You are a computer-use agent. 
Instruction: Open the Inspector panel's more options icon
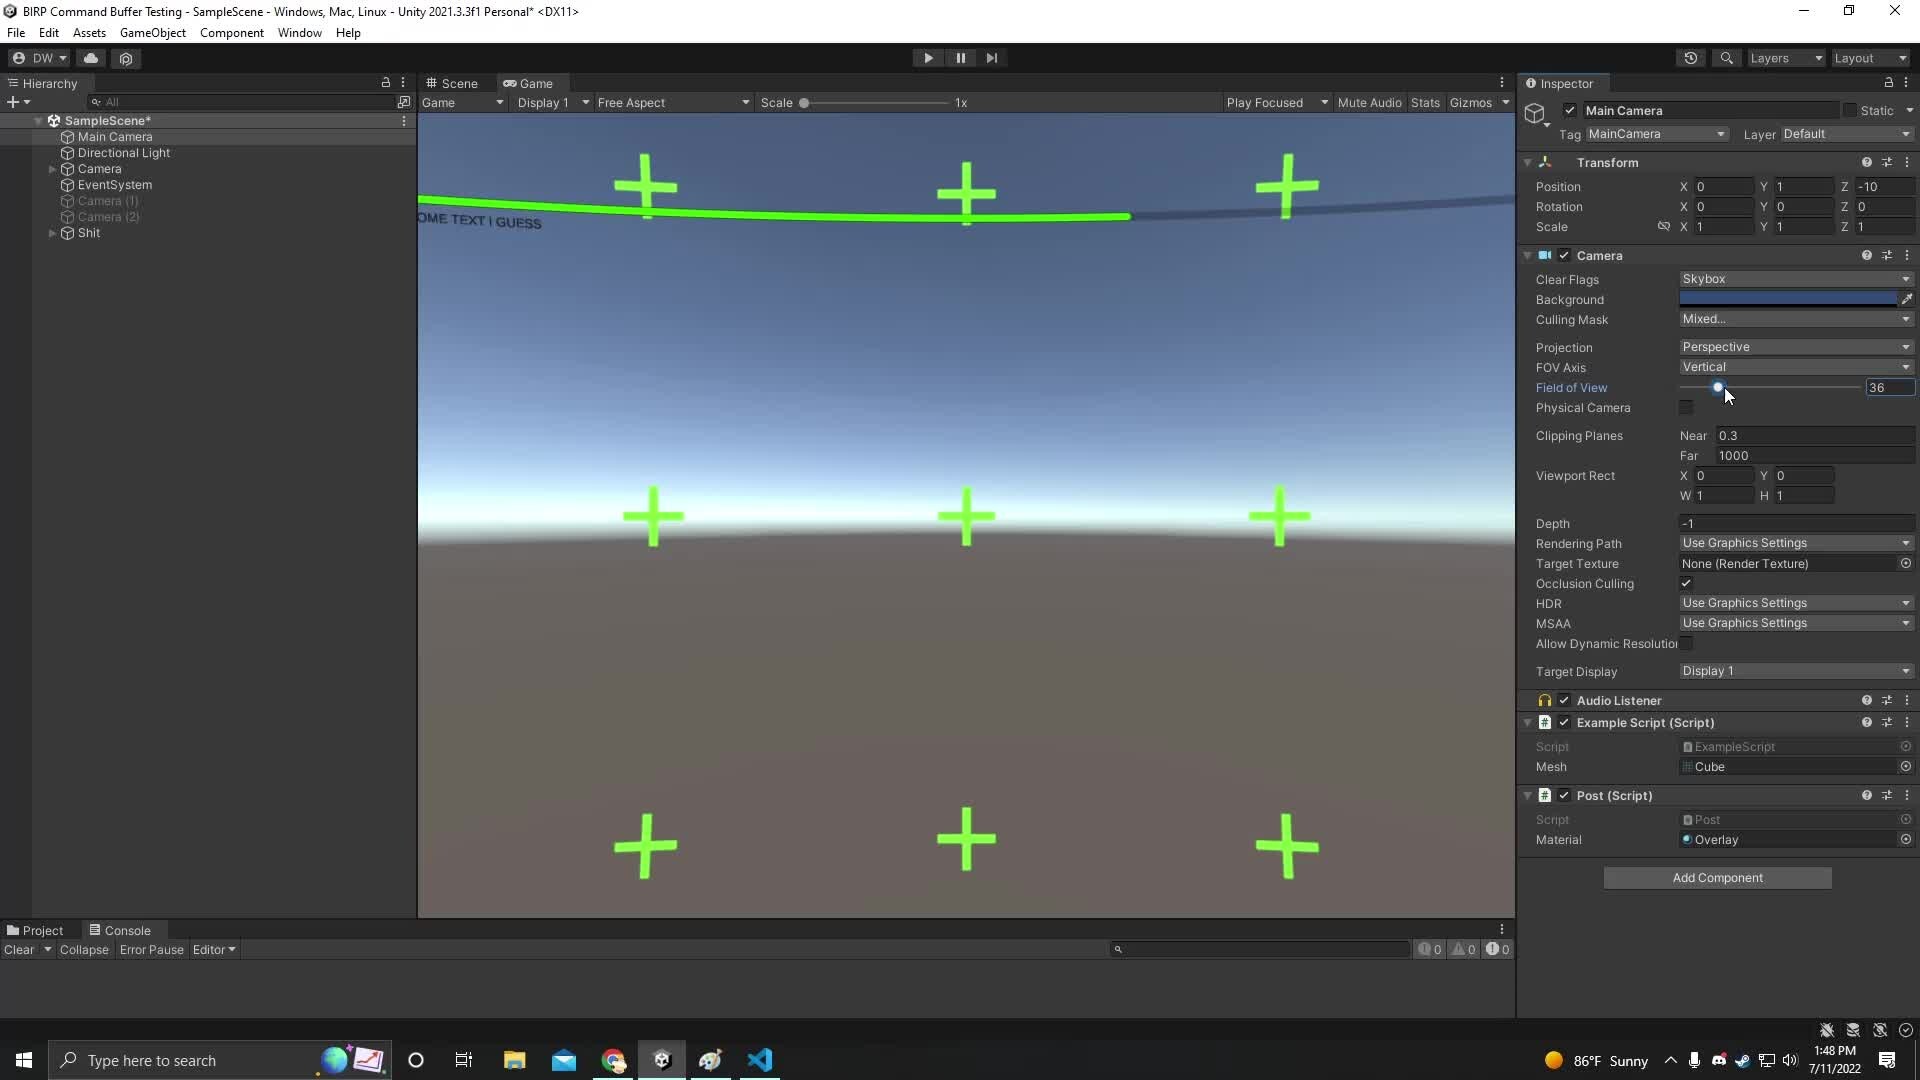[x=1906, y=83]
